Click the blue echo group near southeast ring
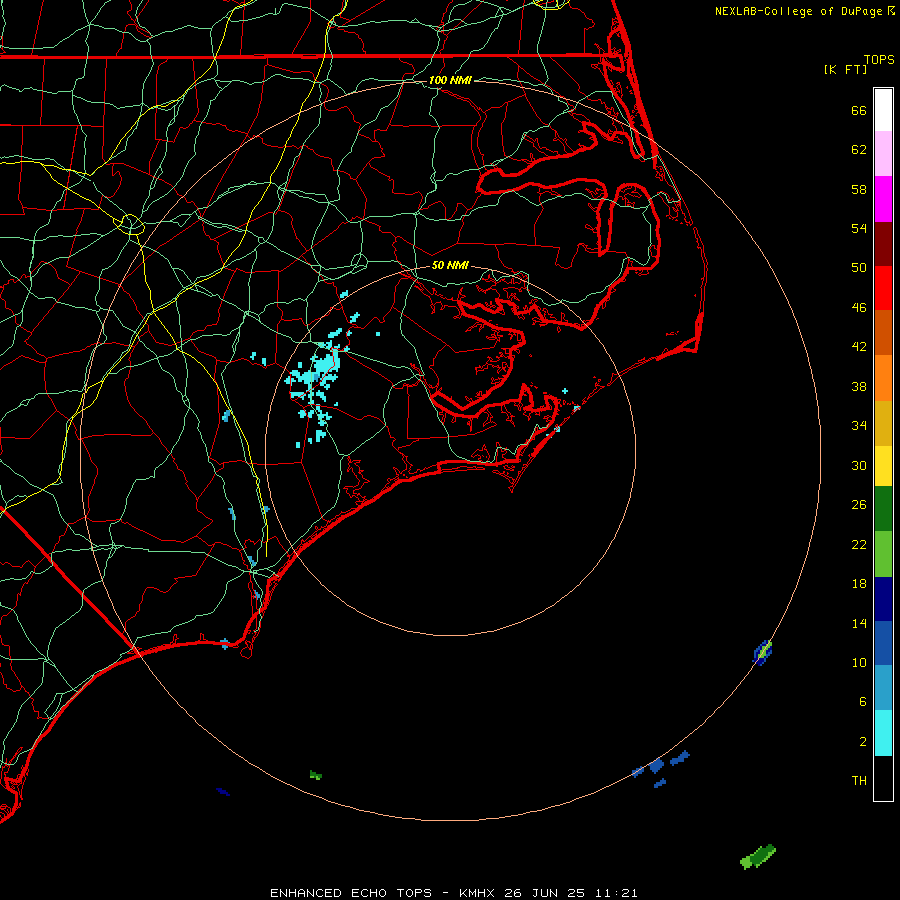The height and width of the screenshot is (900, 900). [x=660, y=767]
